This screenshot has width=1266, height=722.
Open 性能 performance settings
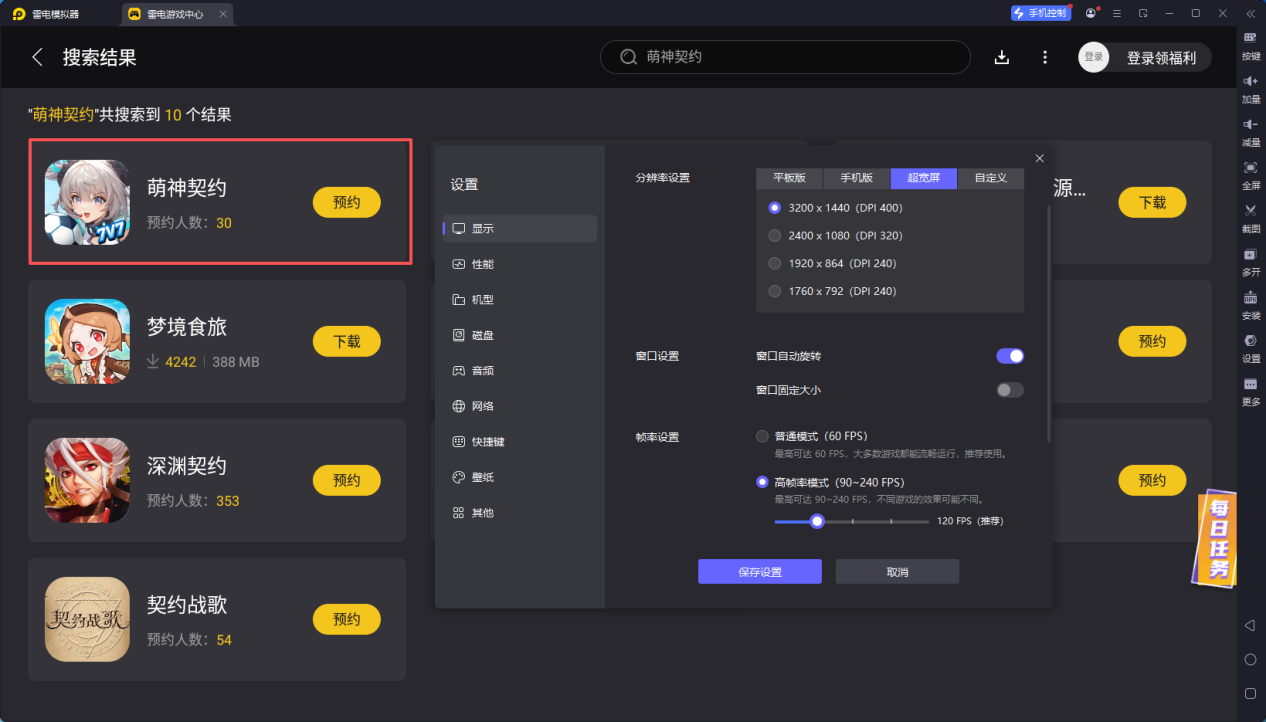pyautogui.click(x=520, y=264)
